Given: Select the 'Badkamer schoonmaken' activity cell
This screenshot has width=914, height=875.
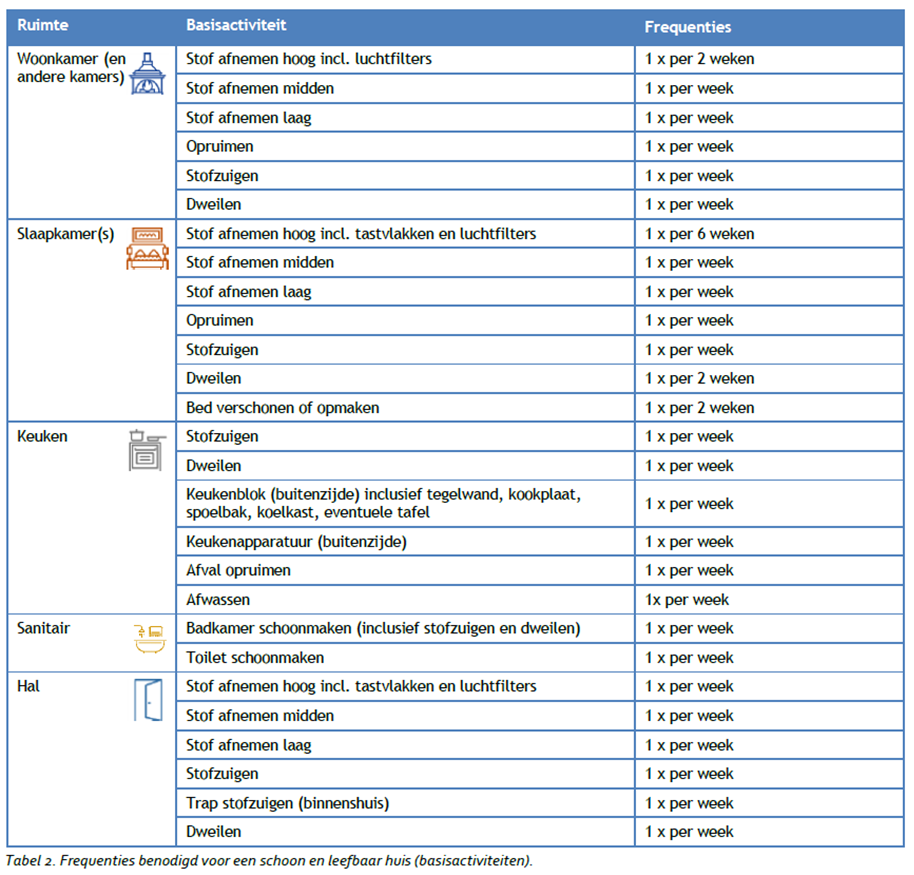Looking at the screenshot, I should 382,629.
